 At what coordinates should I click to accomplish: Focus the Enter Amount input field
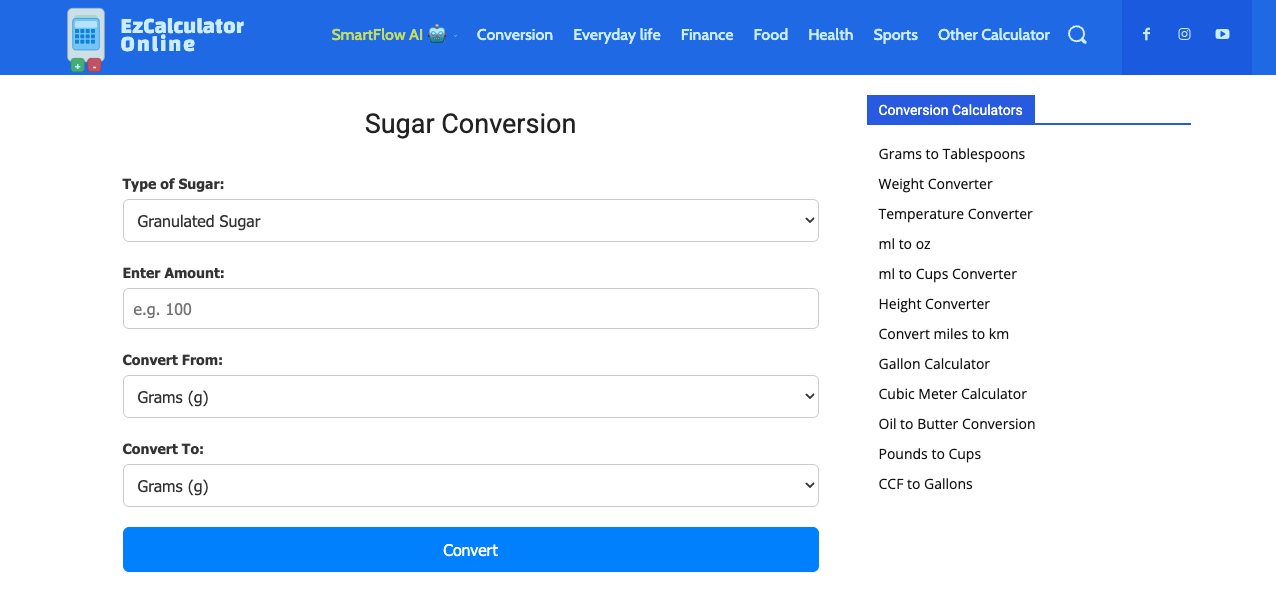471,309
